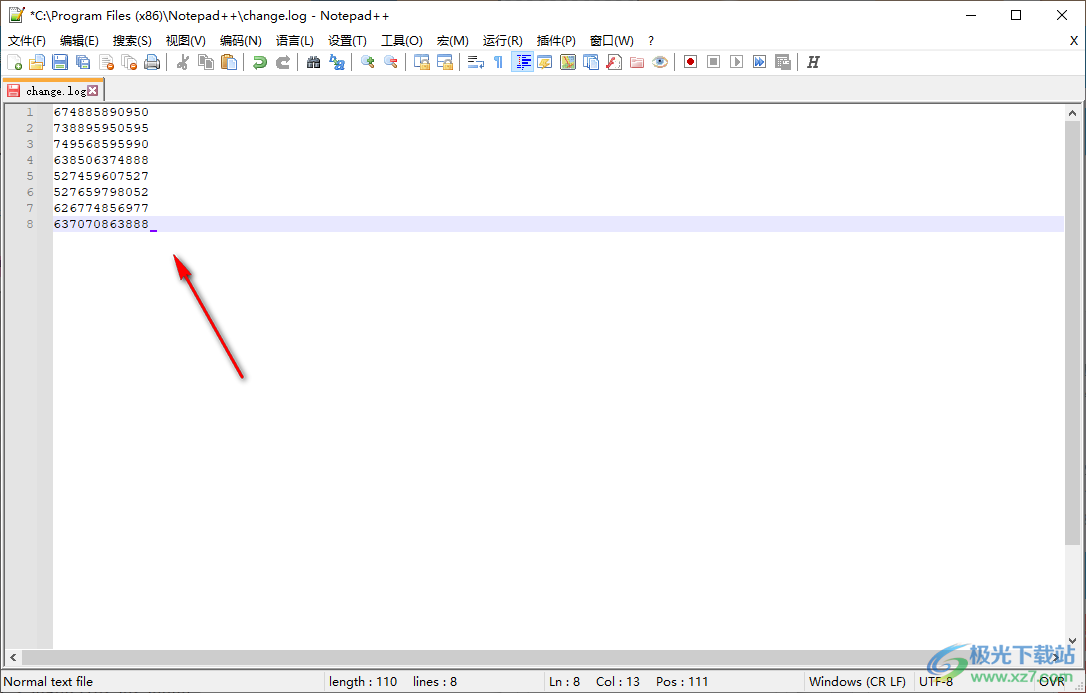Zoom out with the magnifier minus icon
This screenshot has width=1086, height=693.
coord(391,62)
